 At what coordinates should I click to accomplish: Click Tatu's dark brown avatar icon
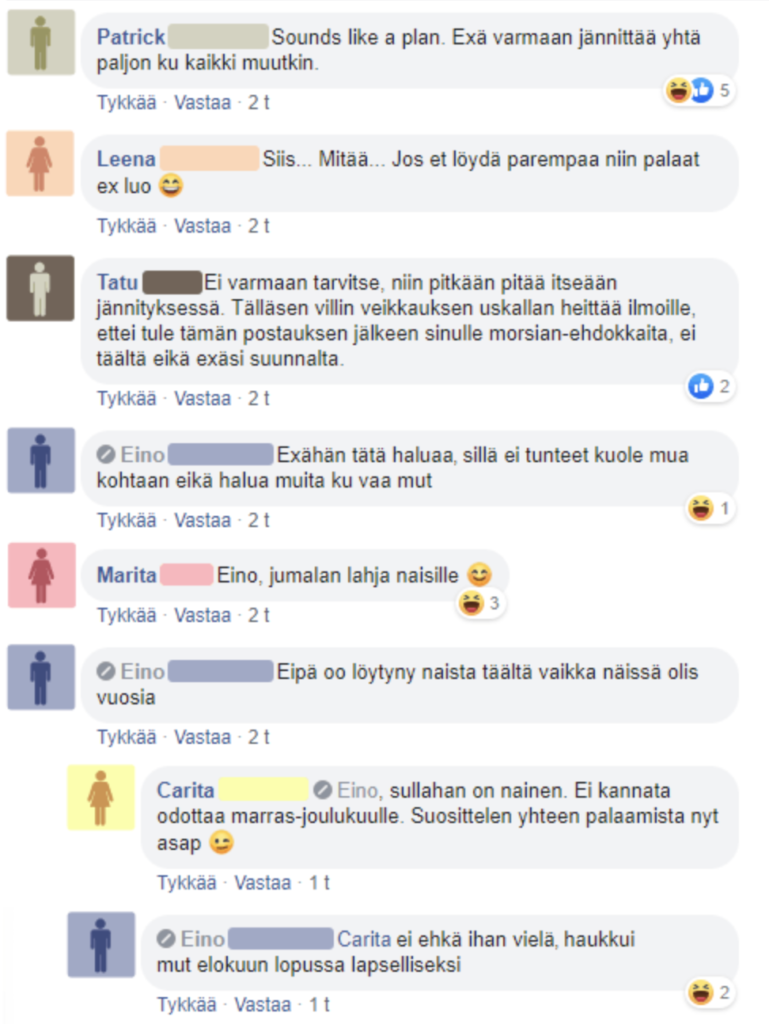(x=40, y=288)
